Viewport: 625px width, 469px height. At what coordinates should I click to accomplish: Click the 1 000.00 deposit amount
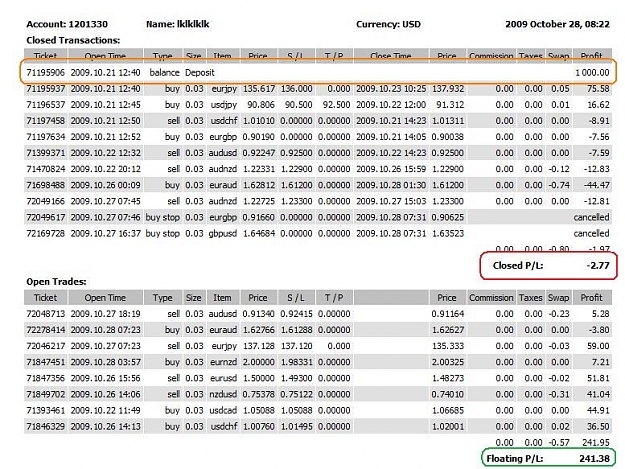(592, 73)
